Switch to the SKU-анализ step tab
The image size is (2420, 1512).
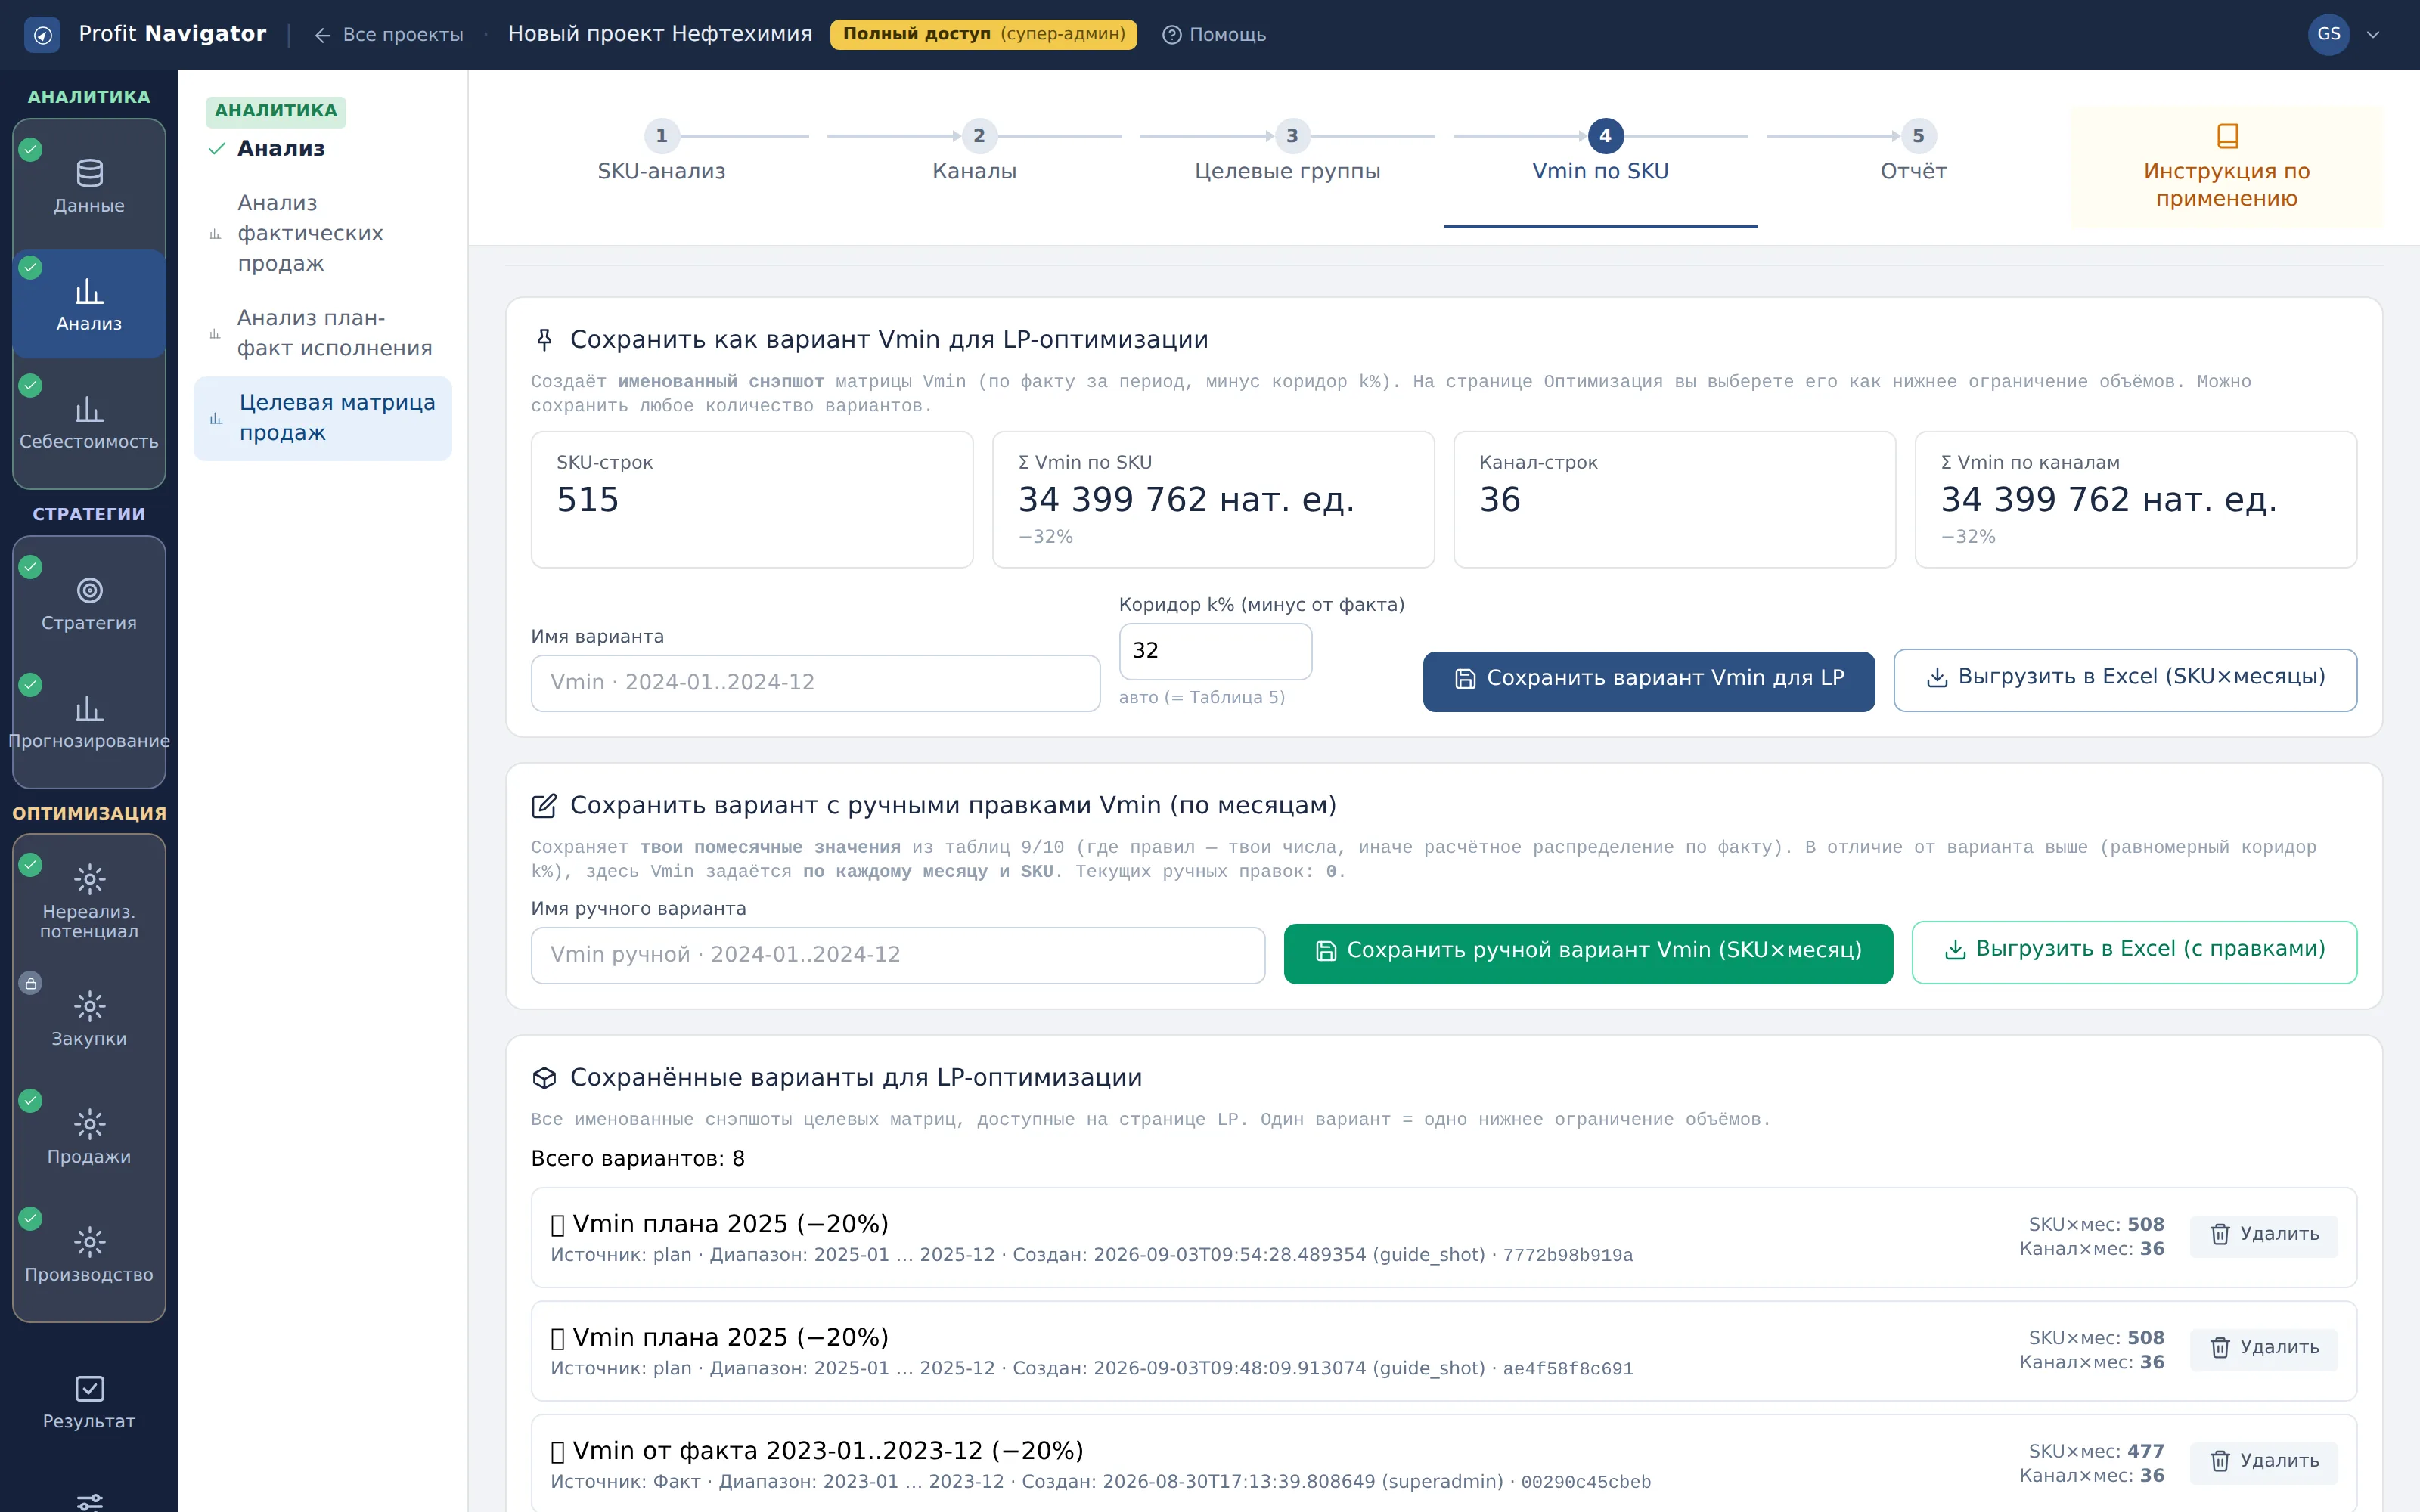pyautogui.click(x=661, y=154)
